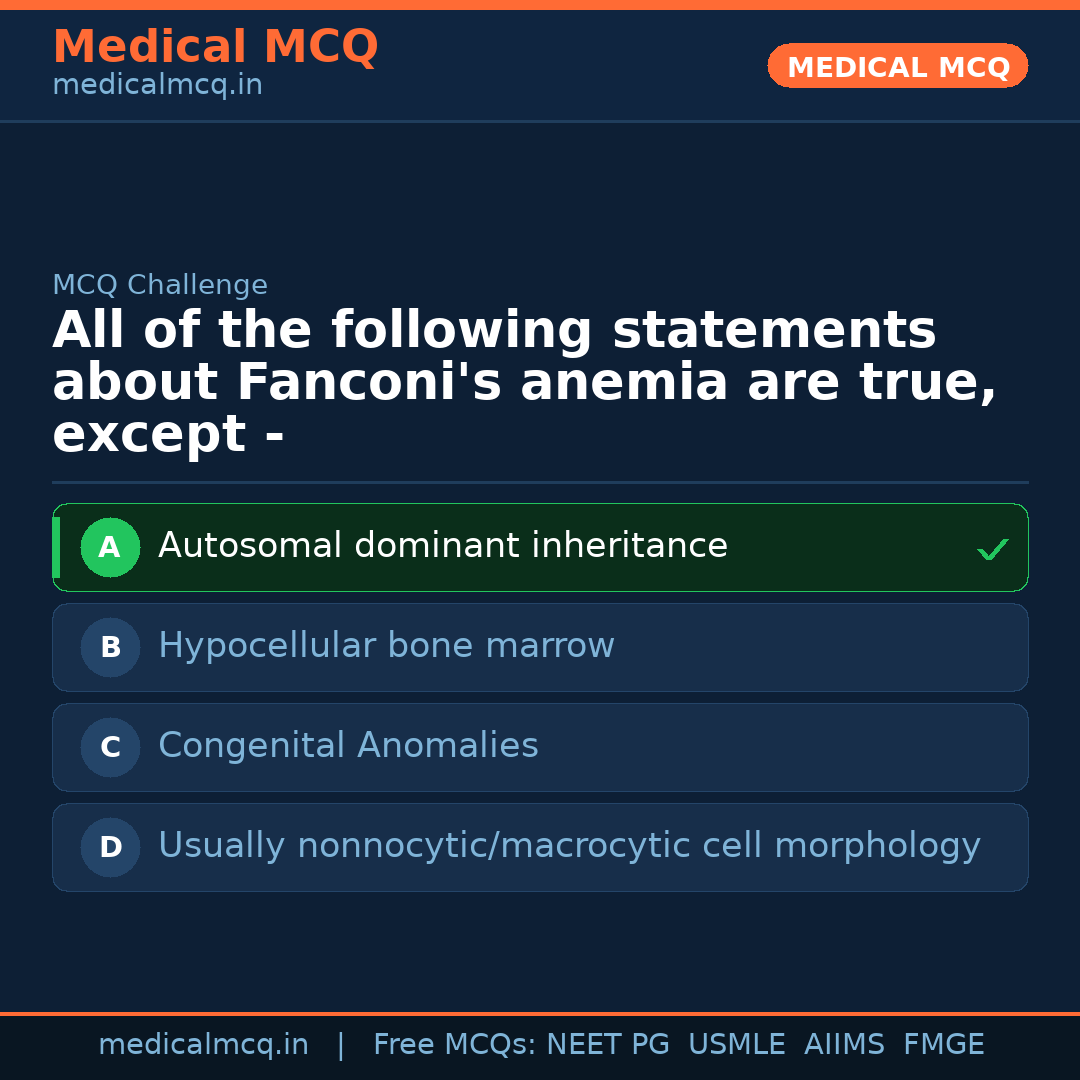The image size is (1080, 1080).
Task: Click the D letter circle
Action: (110, 847)
